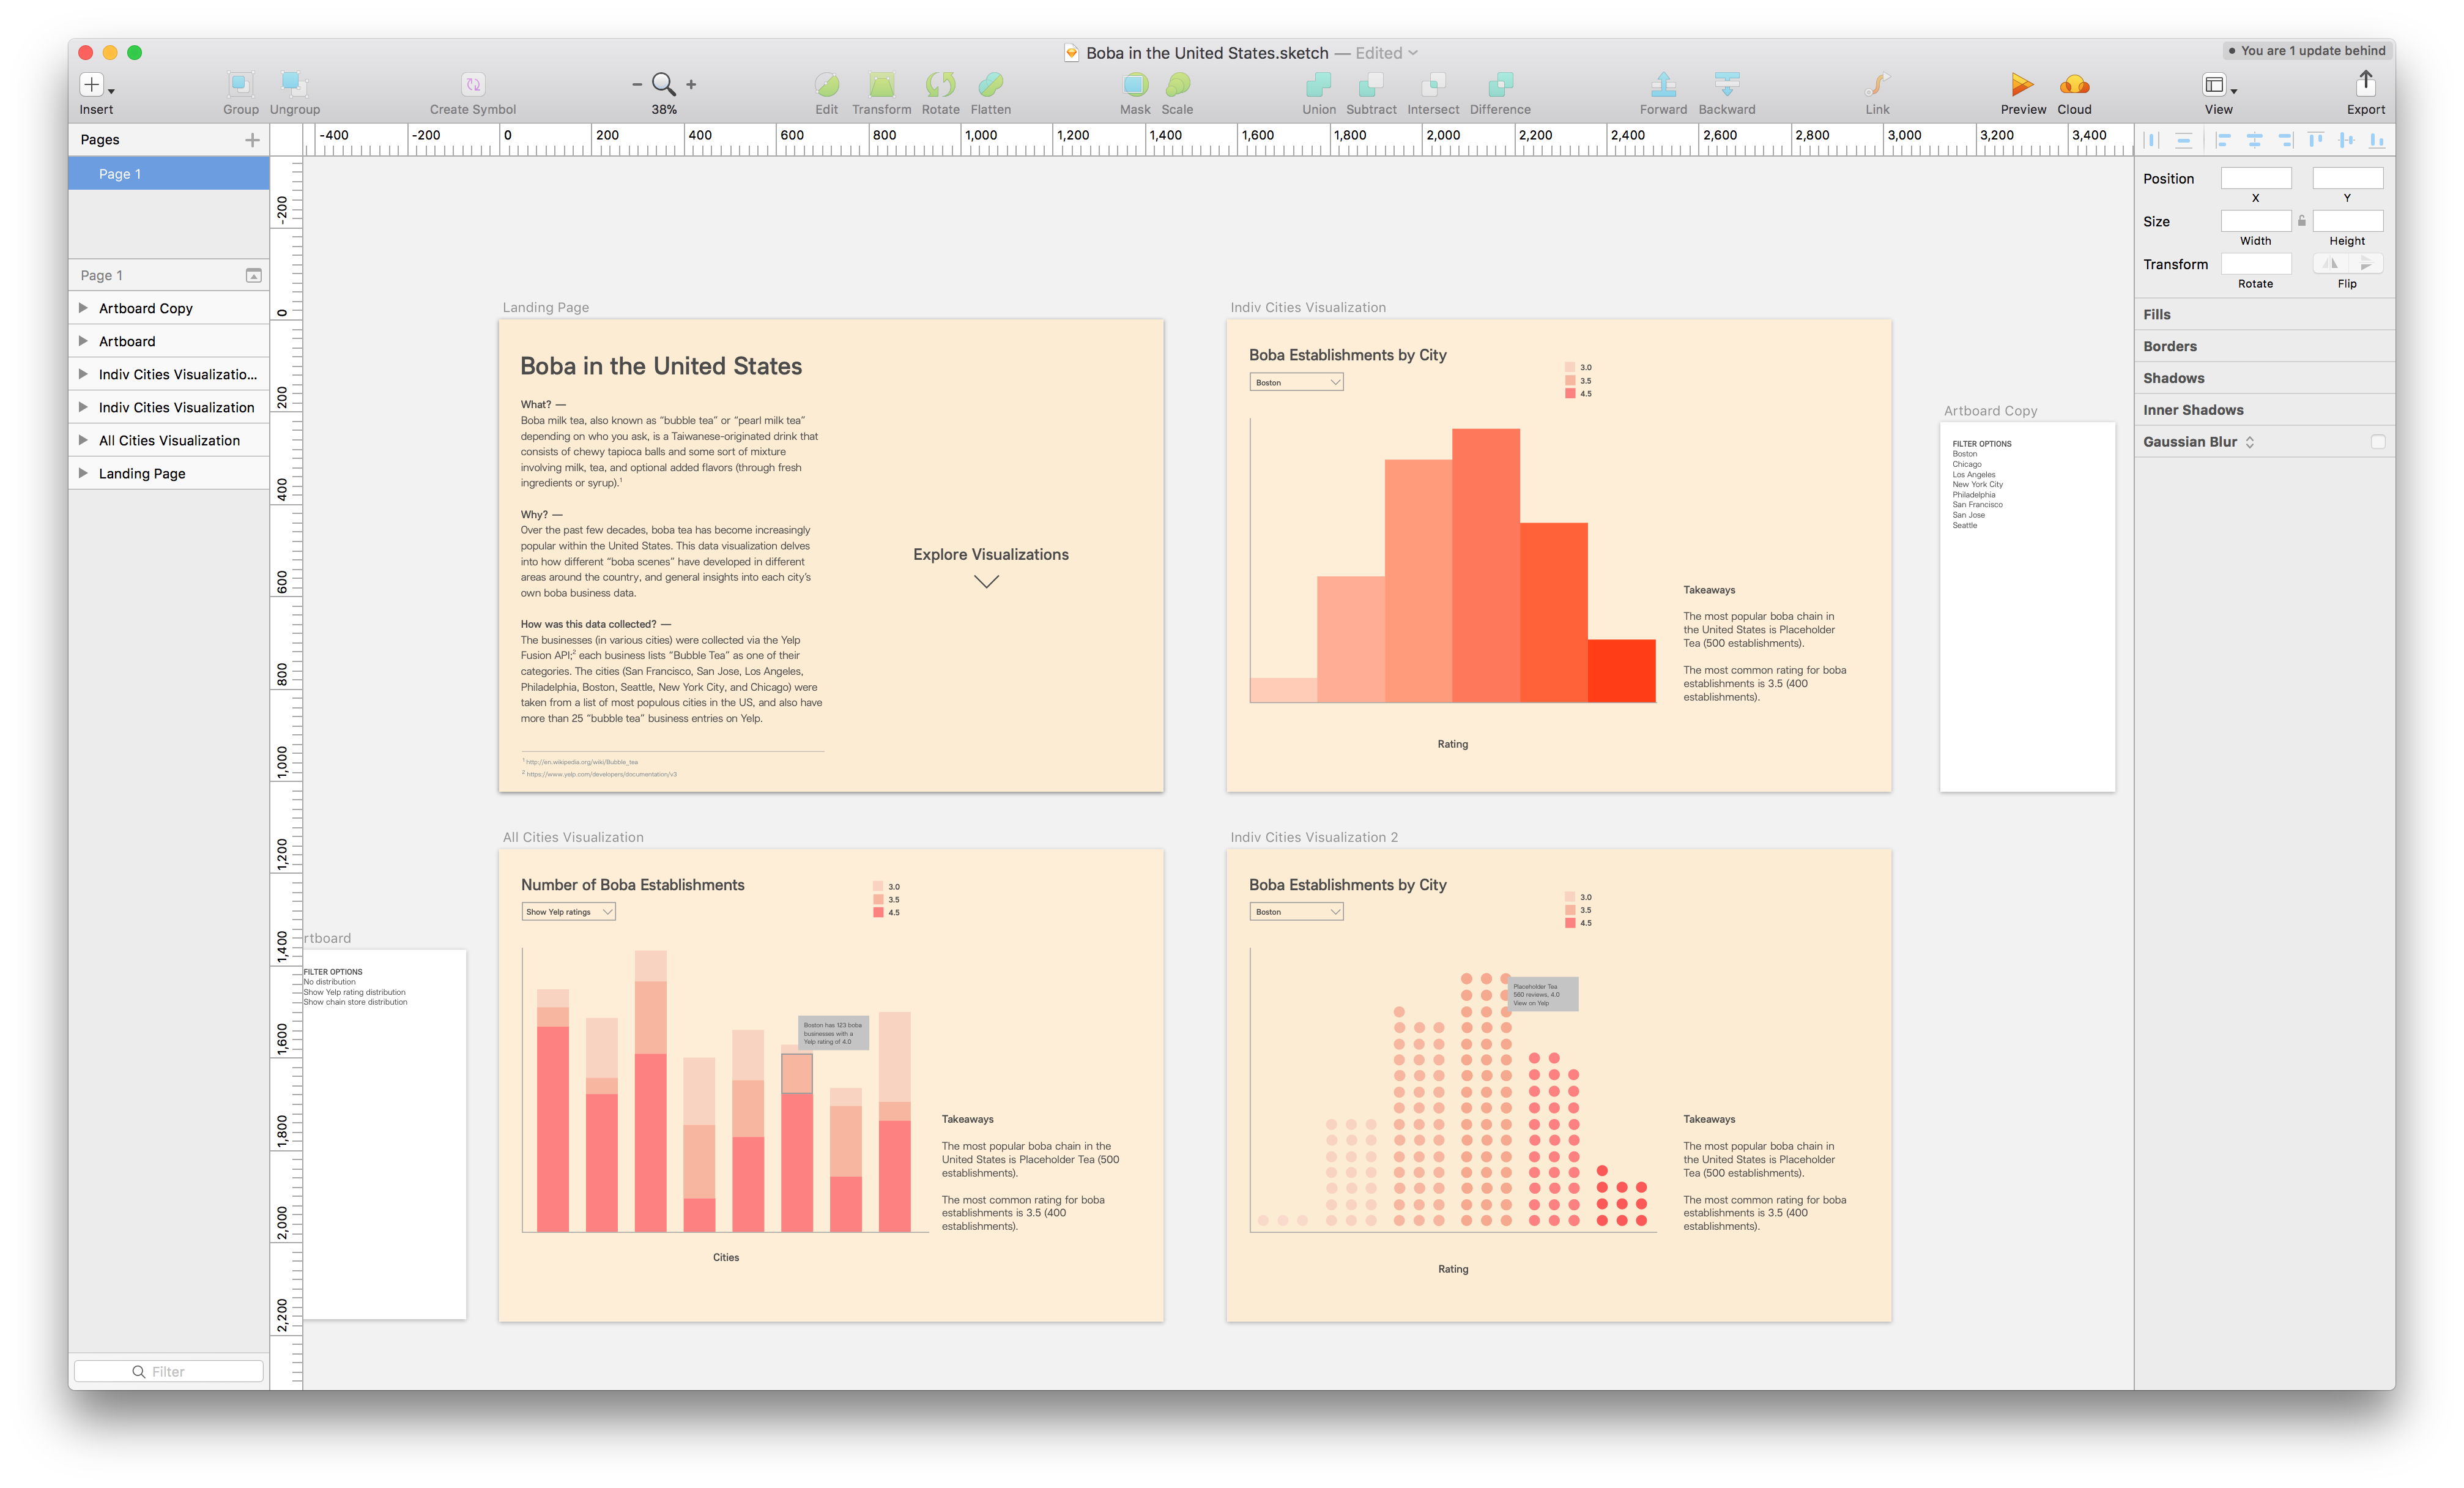This screenshot has height=1488, width=2464.
Task: Expand the Artboard Copy layer
Action: [83, 308]
